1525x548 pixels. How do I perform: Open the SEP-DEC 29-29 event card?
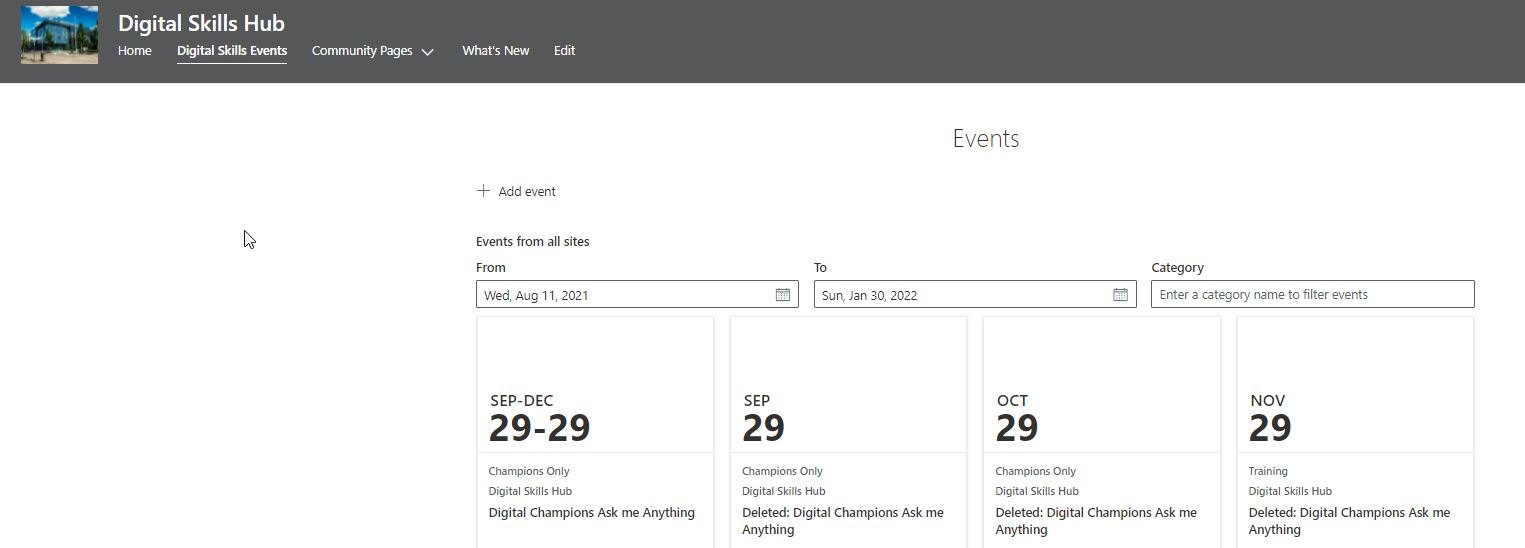595,432
